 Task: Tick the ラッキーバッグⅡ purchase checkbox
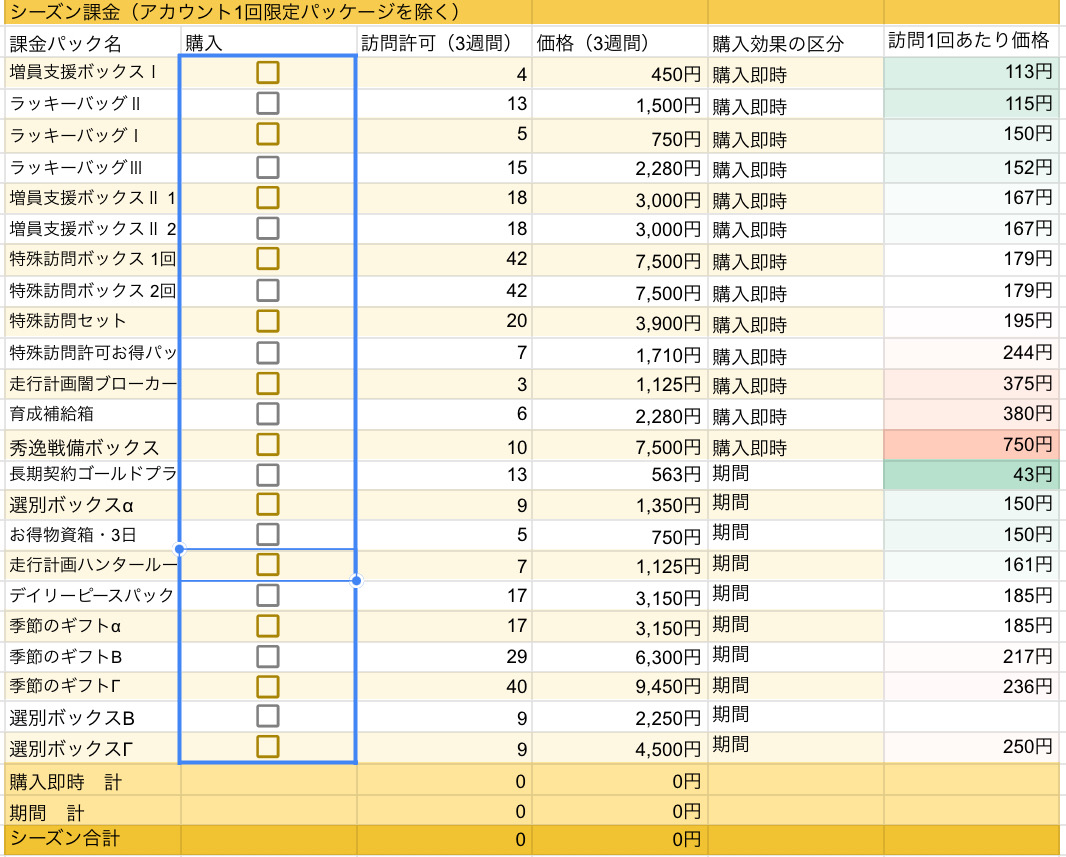(267, 103)
